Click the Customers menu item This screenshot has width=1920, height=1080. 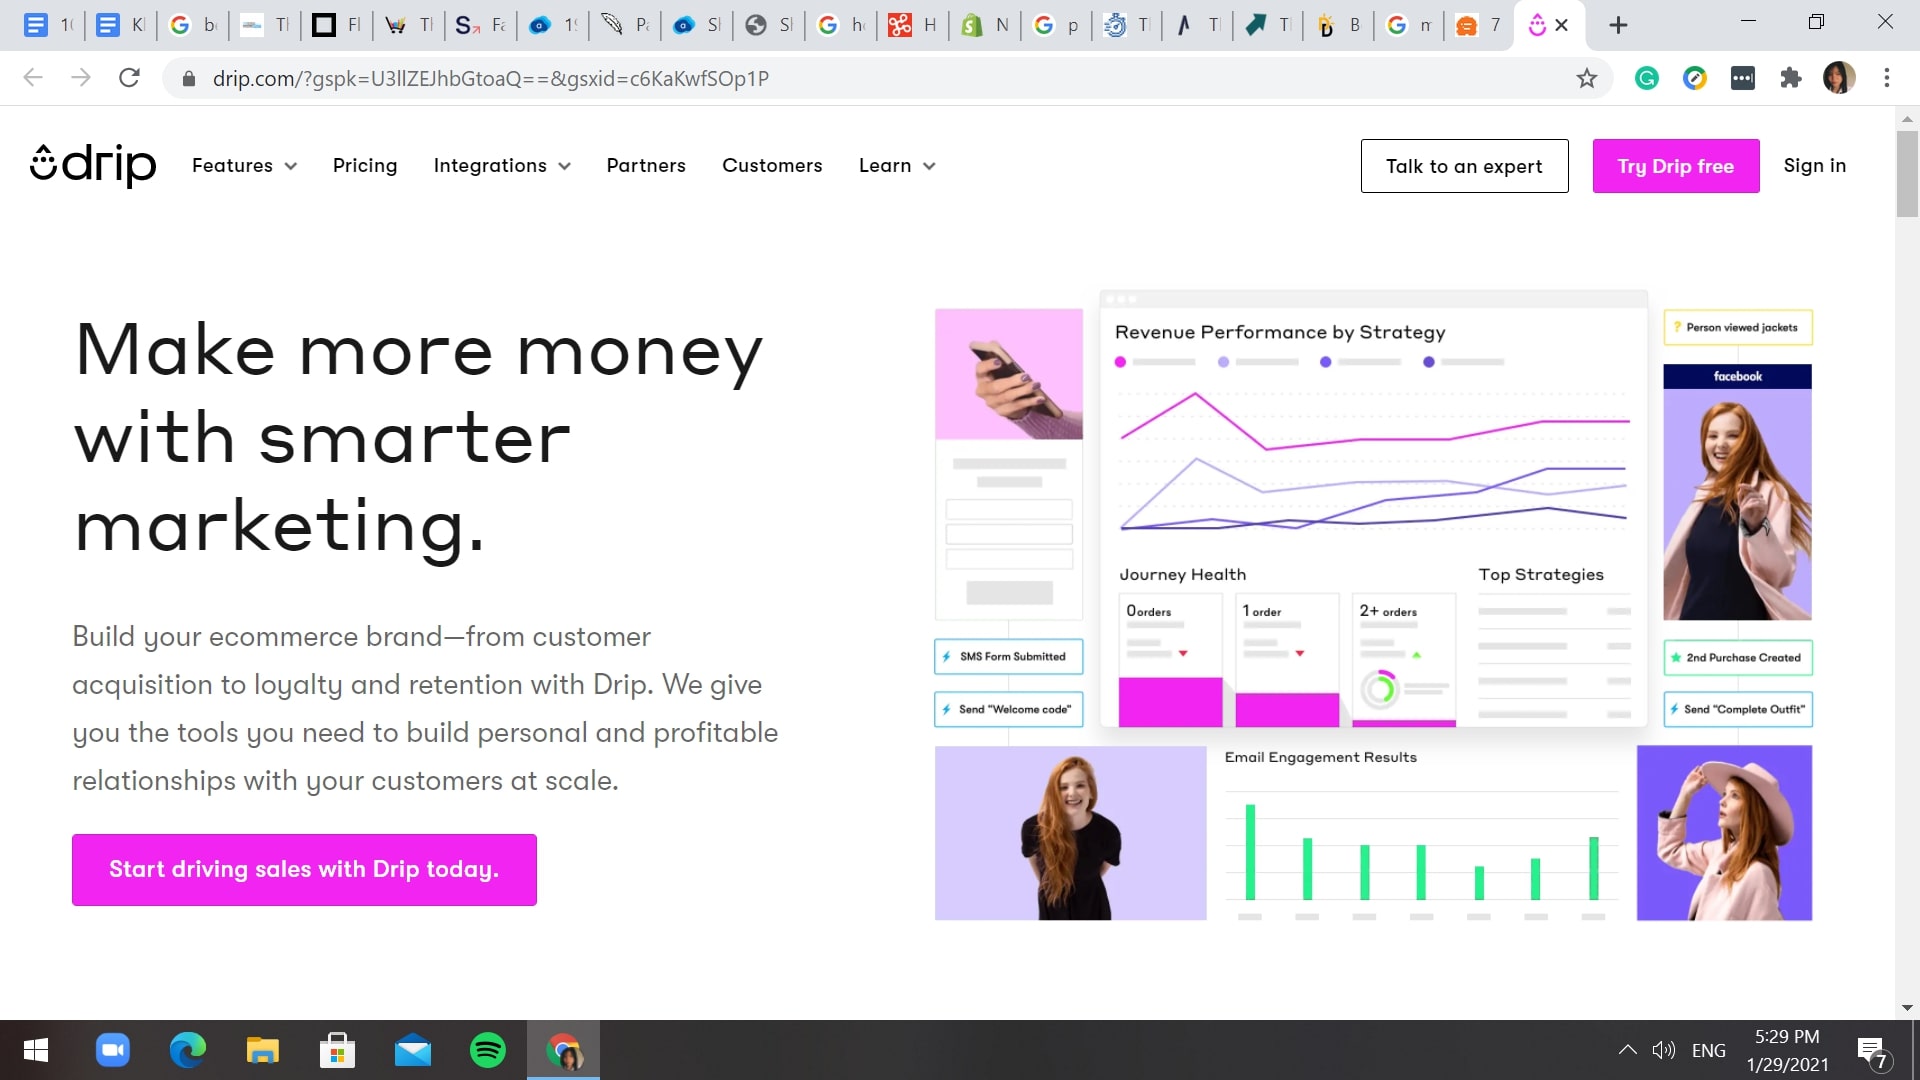pos(771,165)
